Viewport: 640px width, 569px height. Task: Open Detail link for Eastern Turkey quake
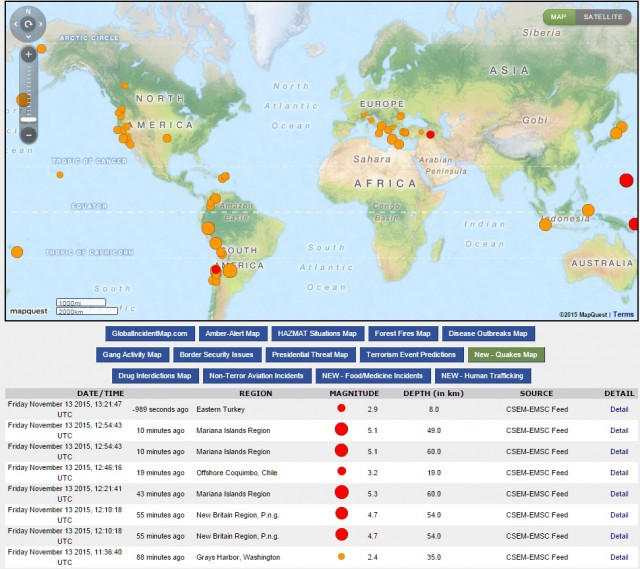(619, 409)
